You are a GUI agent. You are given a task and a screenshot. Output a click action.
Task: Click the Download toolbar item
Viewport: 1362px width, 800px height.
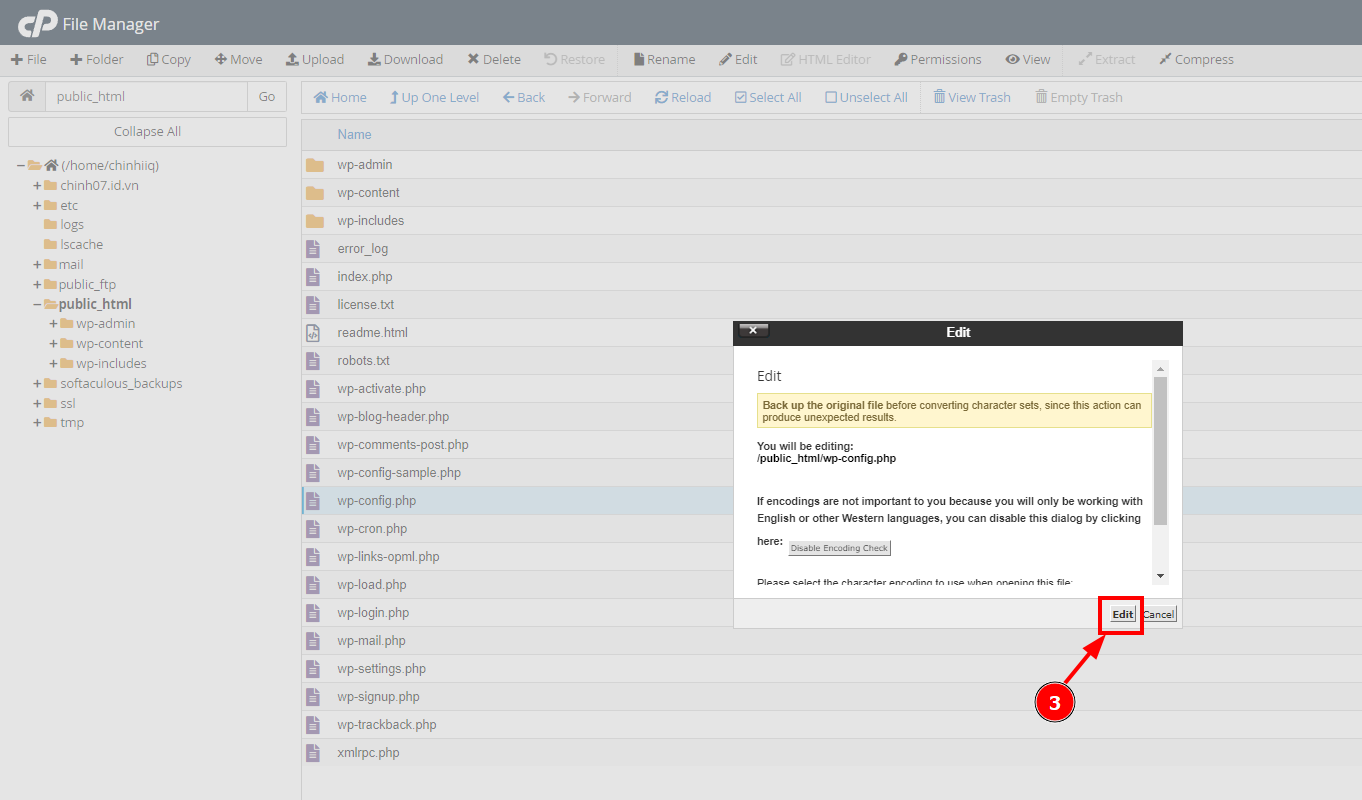pyautogui.click(x=405, y=59)
